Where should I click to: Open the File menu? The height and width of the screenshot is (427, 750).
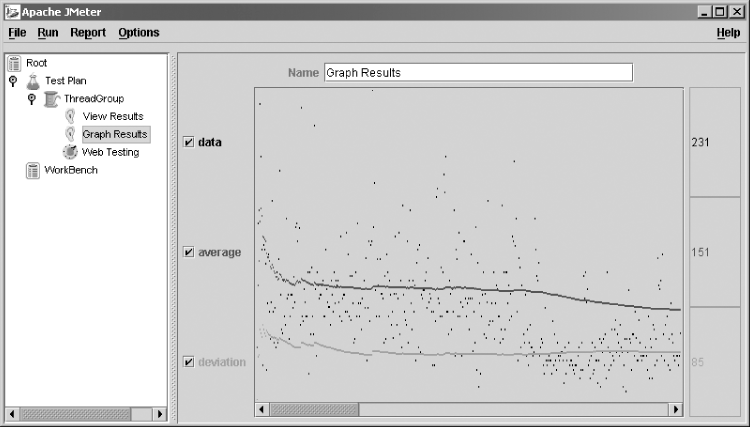pos(17,33)
